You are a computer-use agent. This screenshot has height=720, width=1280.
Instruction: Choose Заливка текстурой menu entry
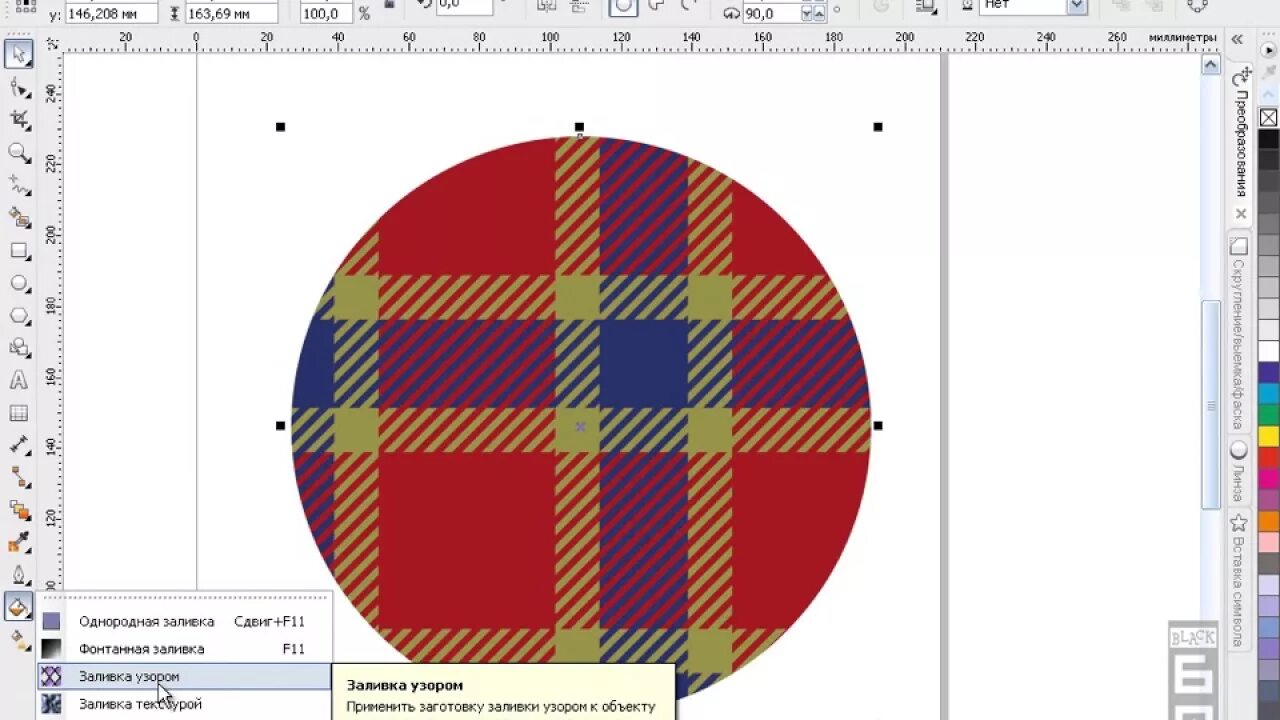(183, 704)
